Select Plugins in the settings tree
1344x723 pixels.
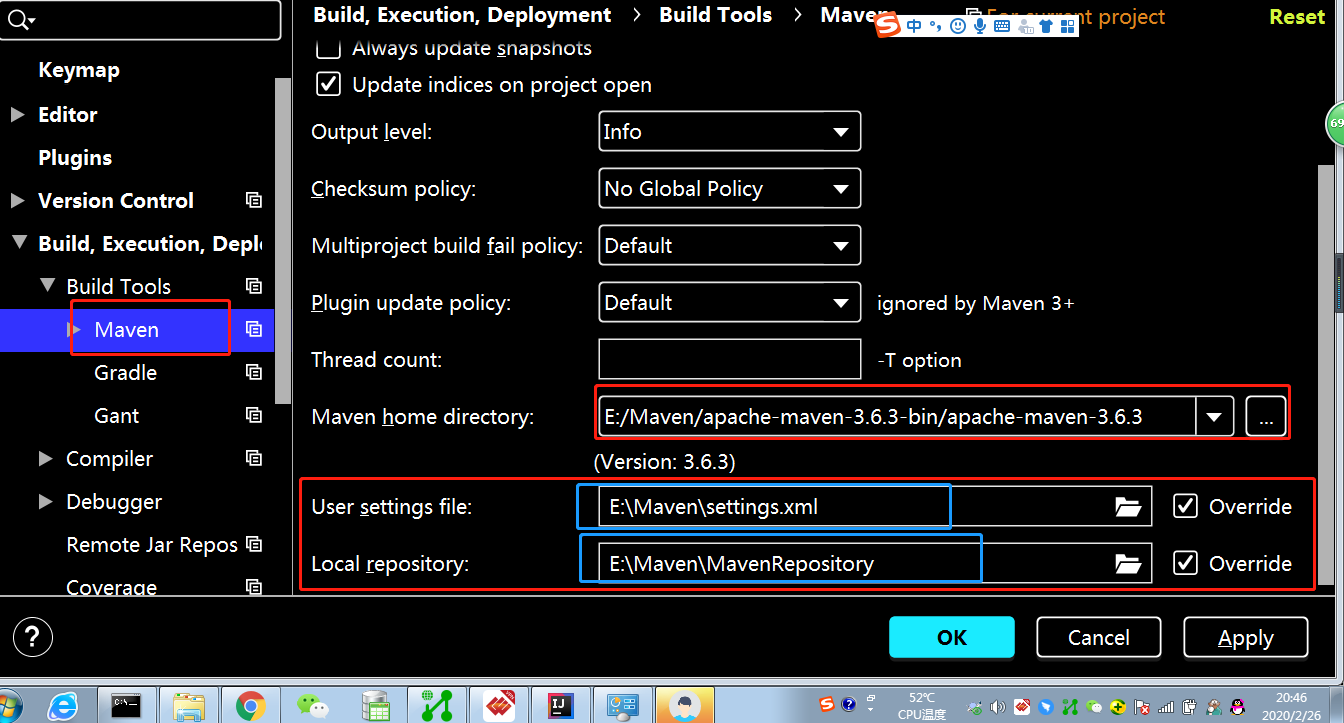point(75,158)
